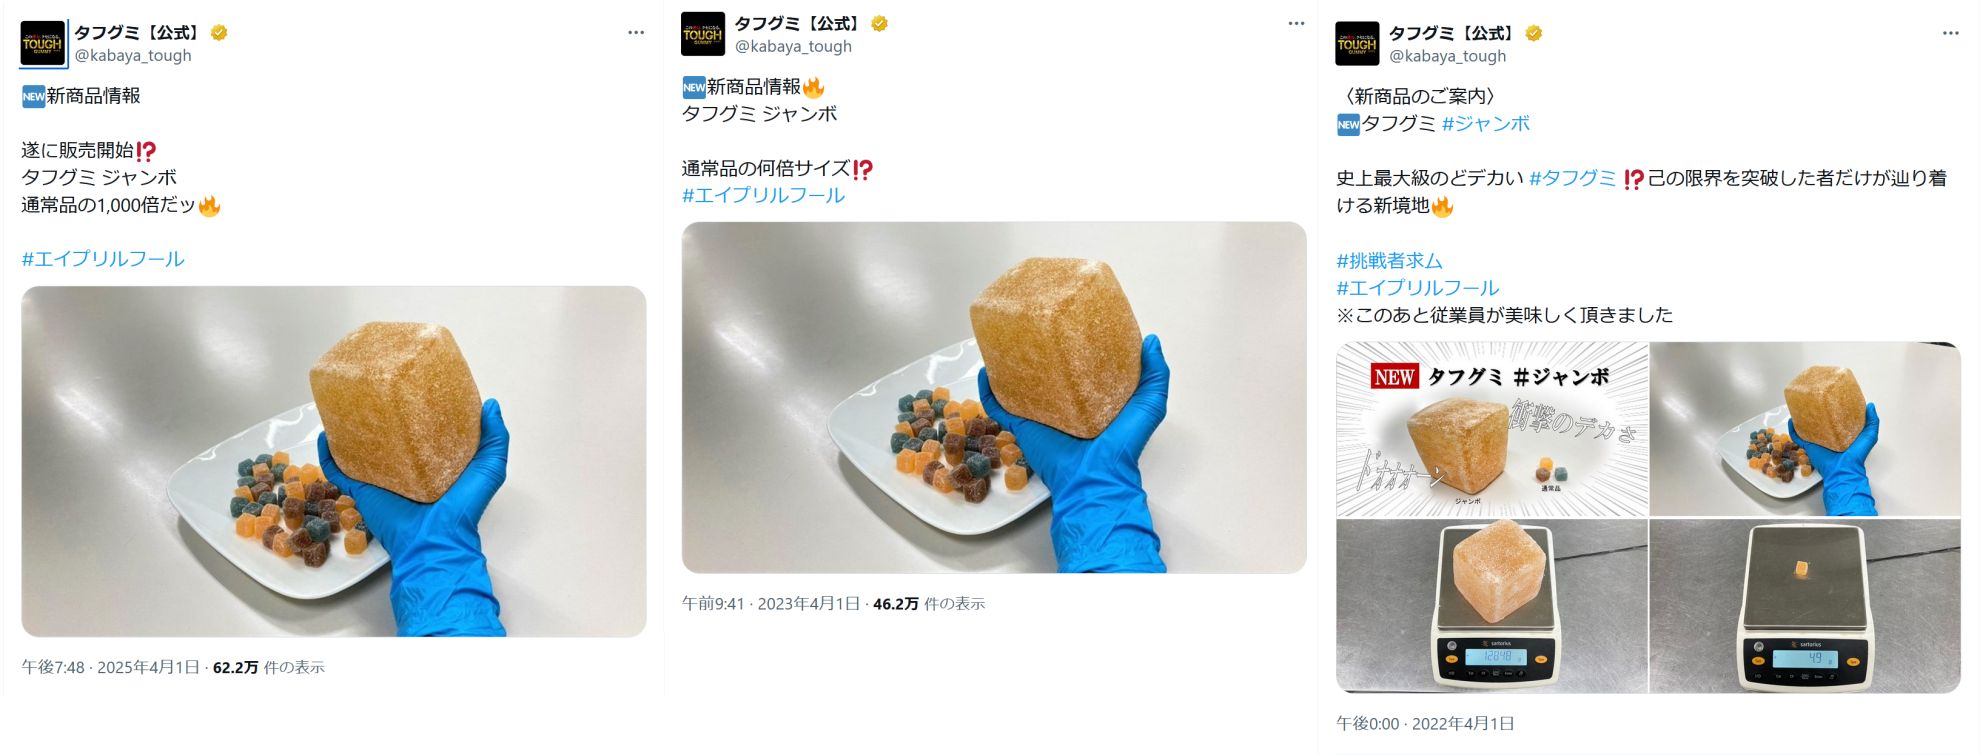
Task: Open the 2025 tweet's jumbo gummy photo
Action: point(333,461)
